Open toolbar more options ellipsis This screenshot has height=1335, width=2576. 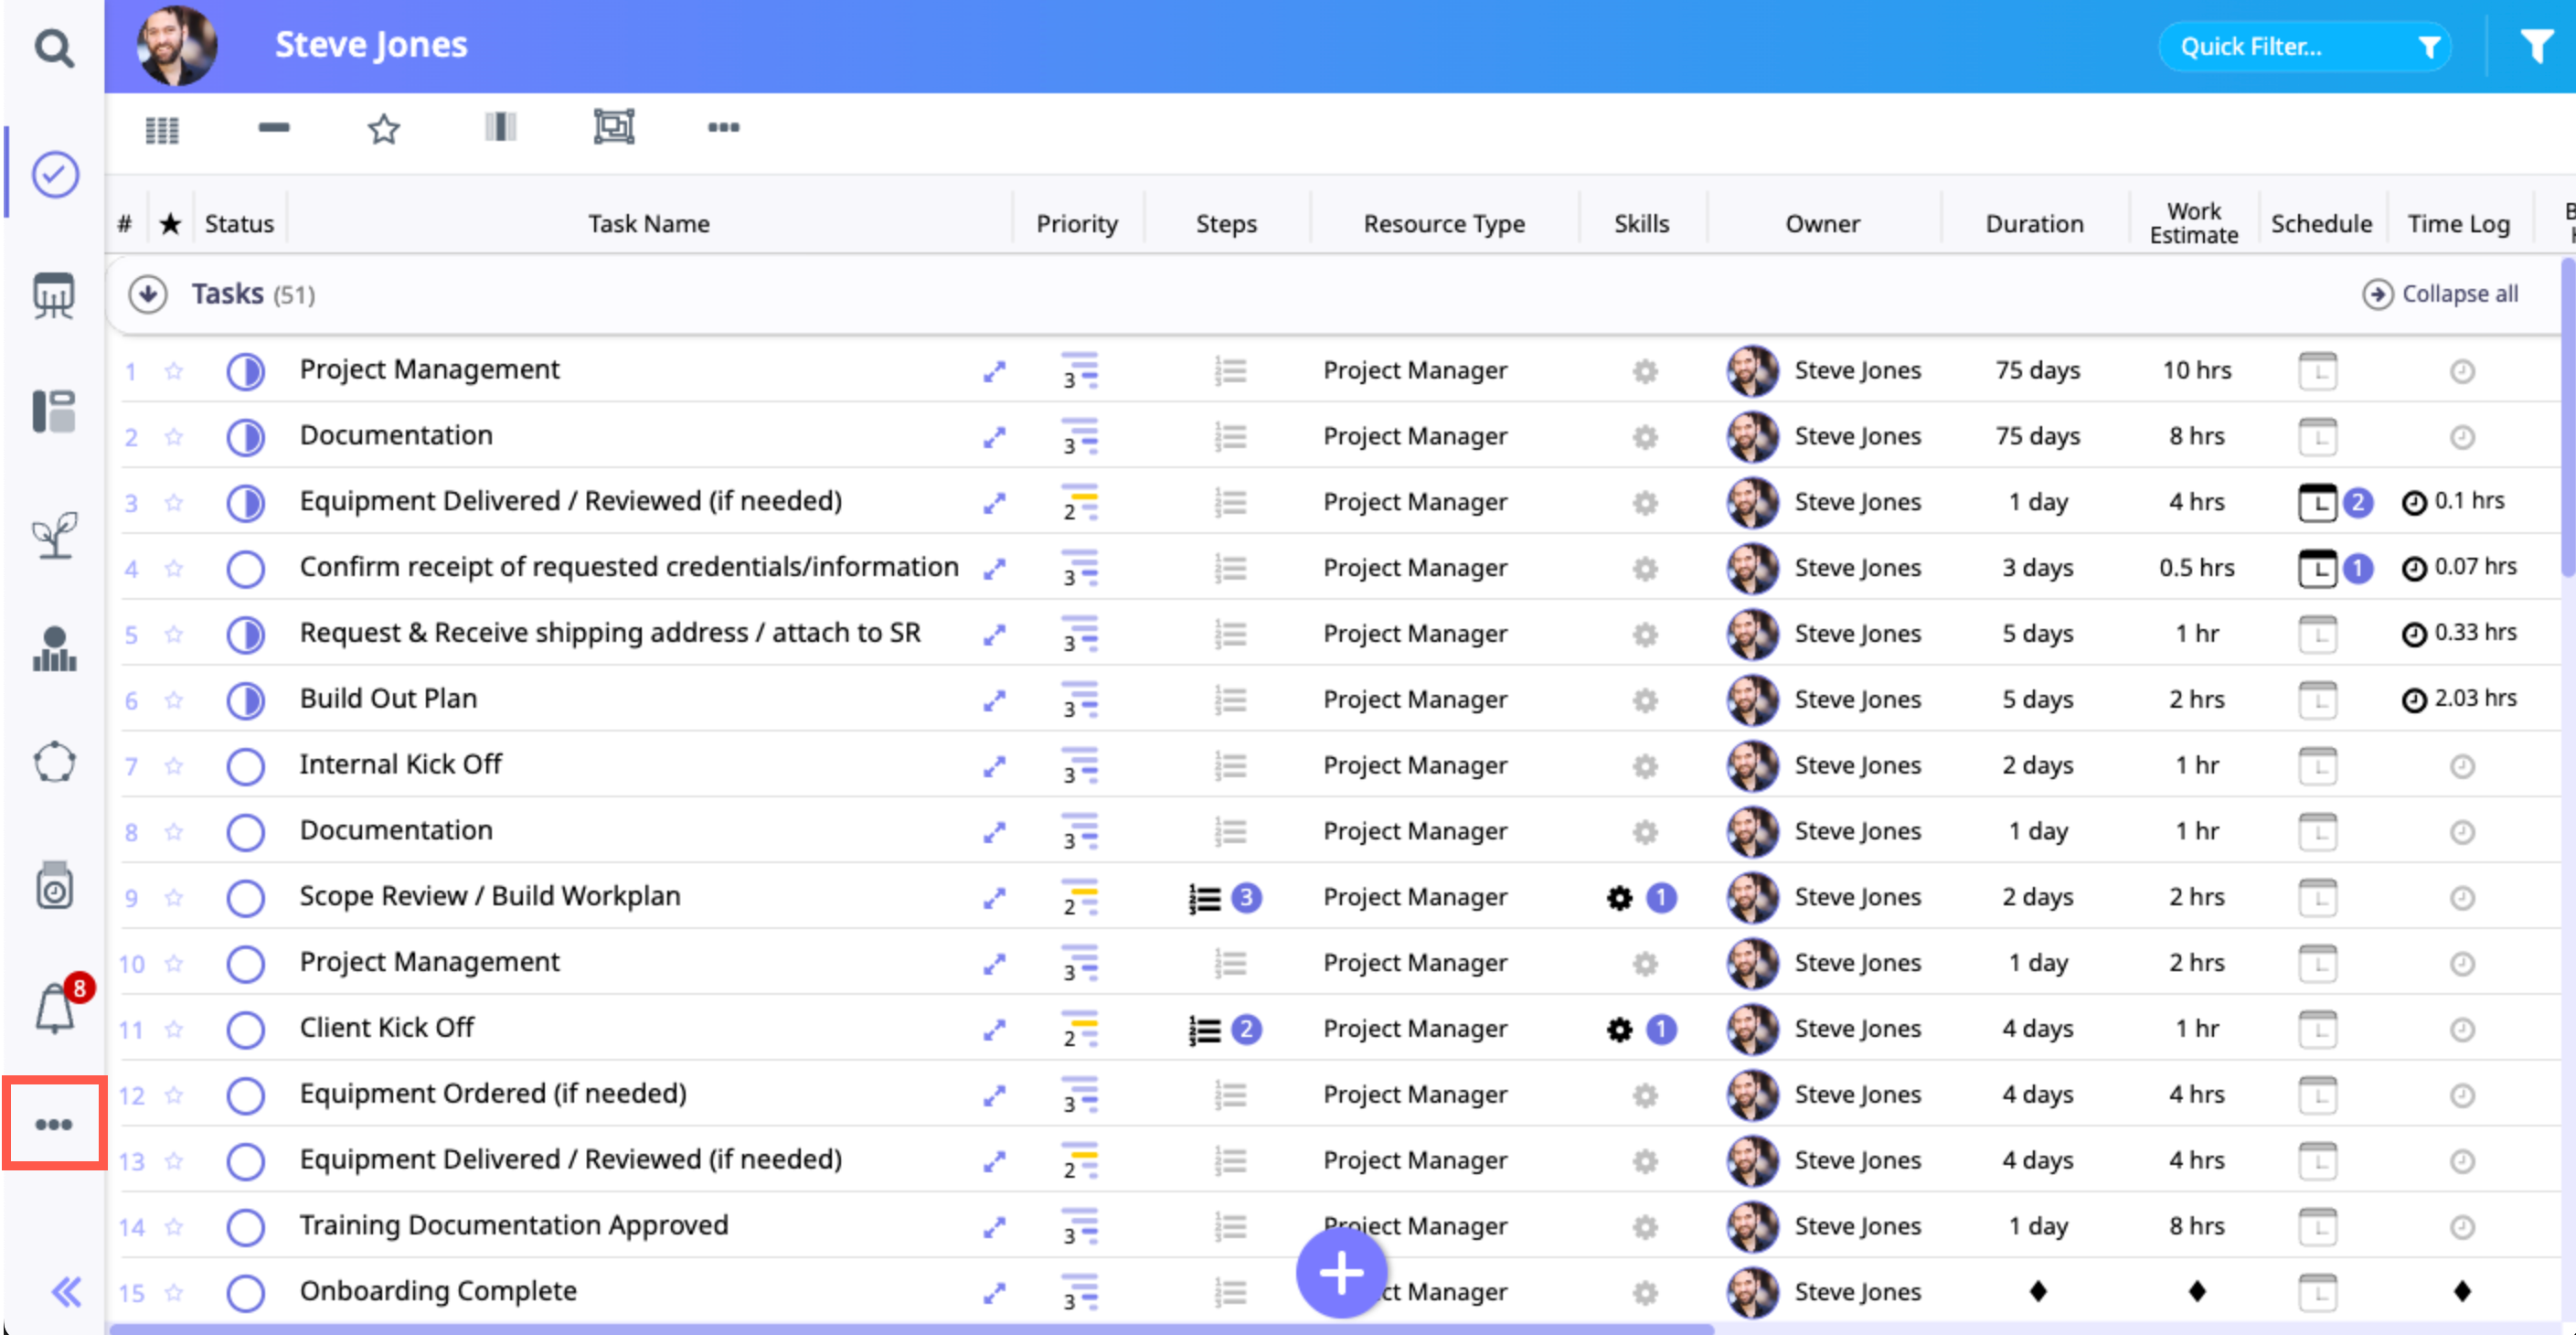(x=723, y=127)
